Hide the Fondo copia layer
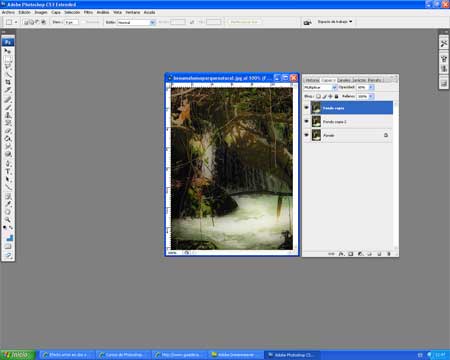Viewport: 450px width, 360px height. [x=307, y=108]
